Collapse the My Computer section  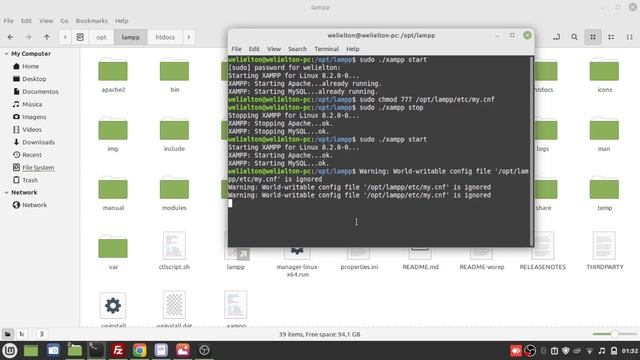tap(7, 54)
